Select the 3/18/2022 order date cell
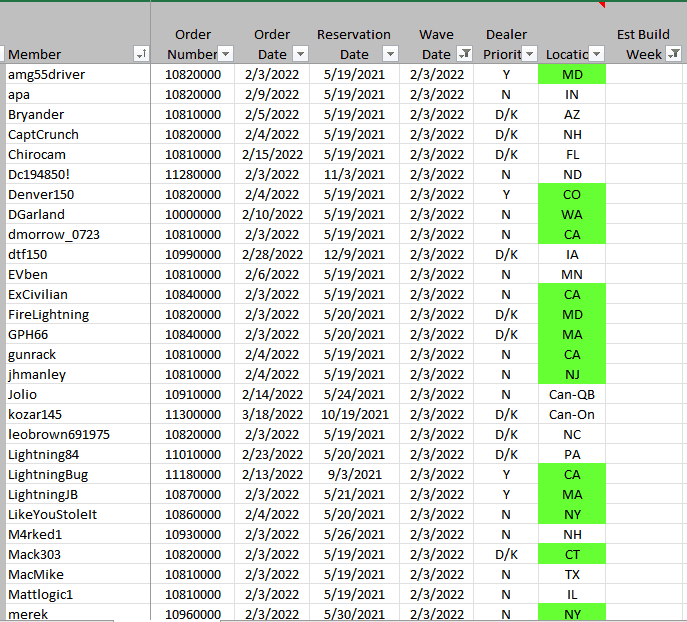The image size is (687, 622). point(272,414)
